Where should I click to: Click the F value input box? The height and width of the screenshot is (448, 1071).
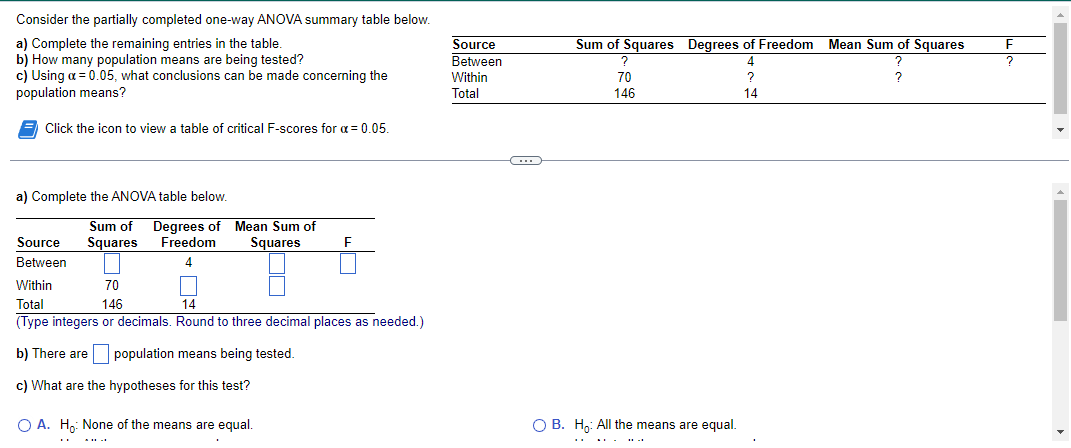(348, 263)
